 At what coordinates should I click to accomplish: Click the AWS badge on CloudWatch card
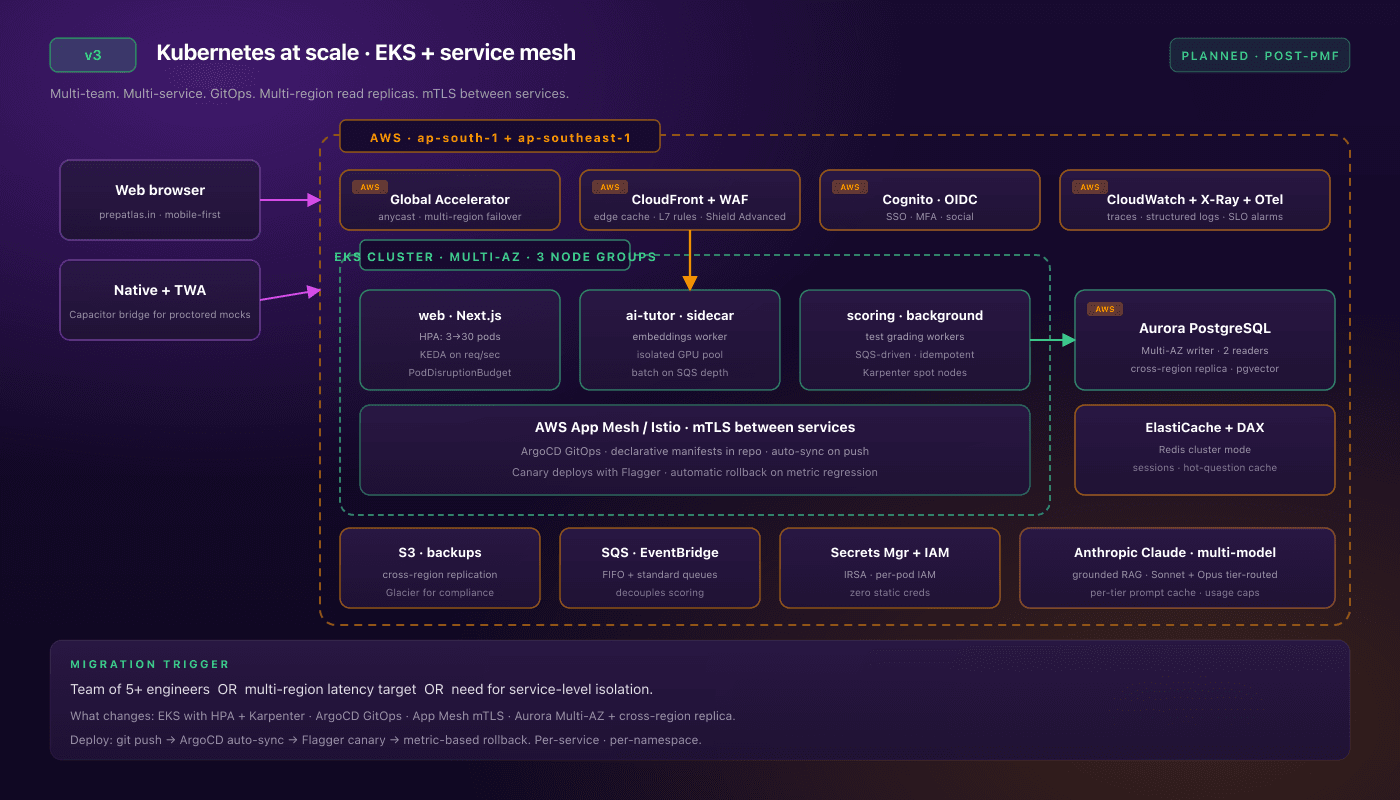click(x=1090, y=187)
